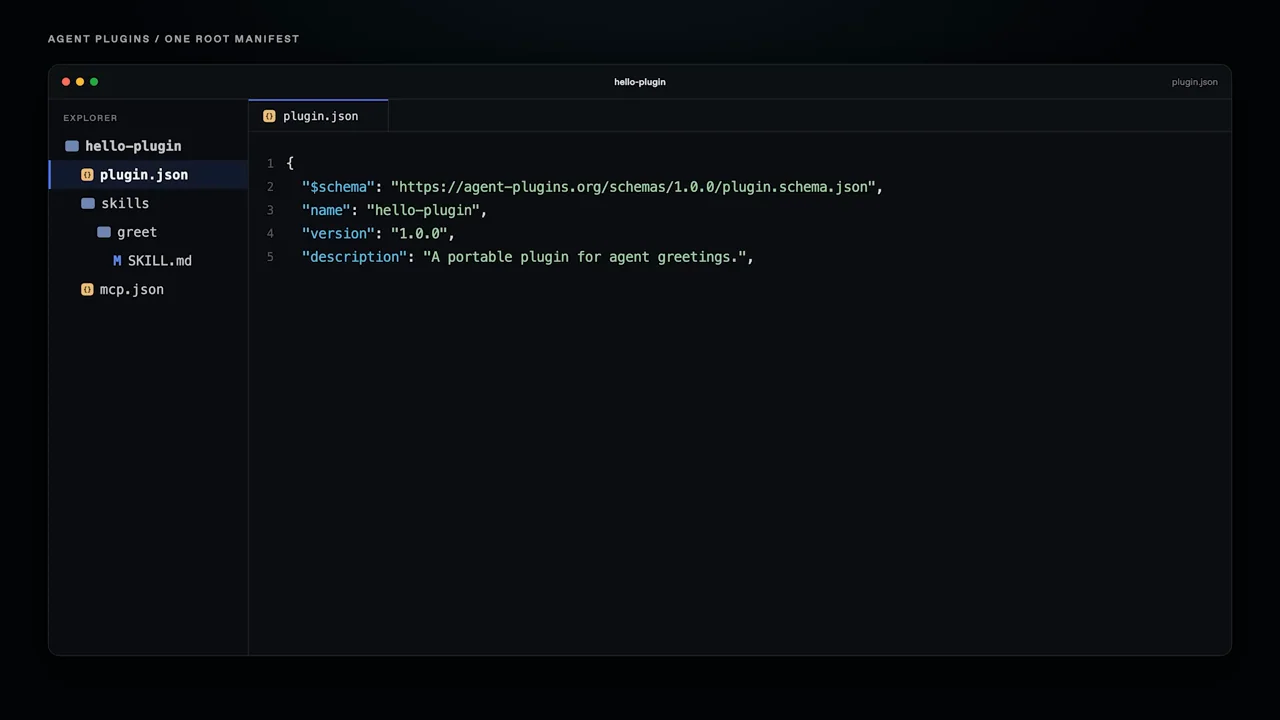The image size is (1280, 720).
Task: Open the SKILL.md file
Action: [x=148, y=261]
